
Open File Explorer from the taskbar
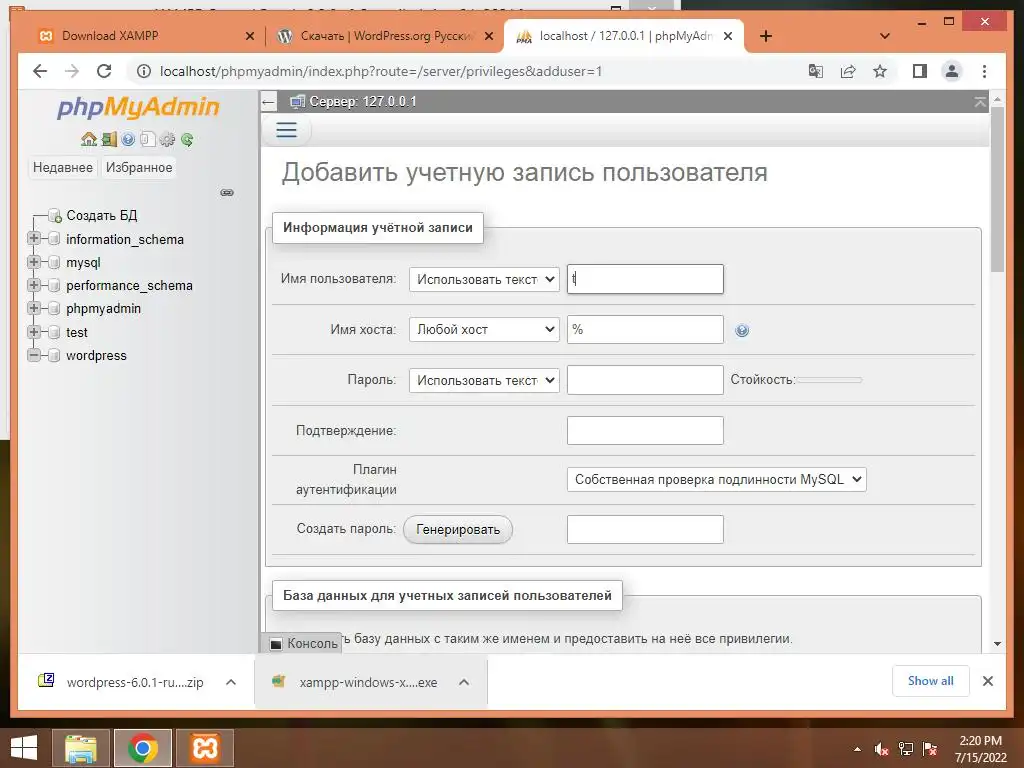click(x=80, y=748)
